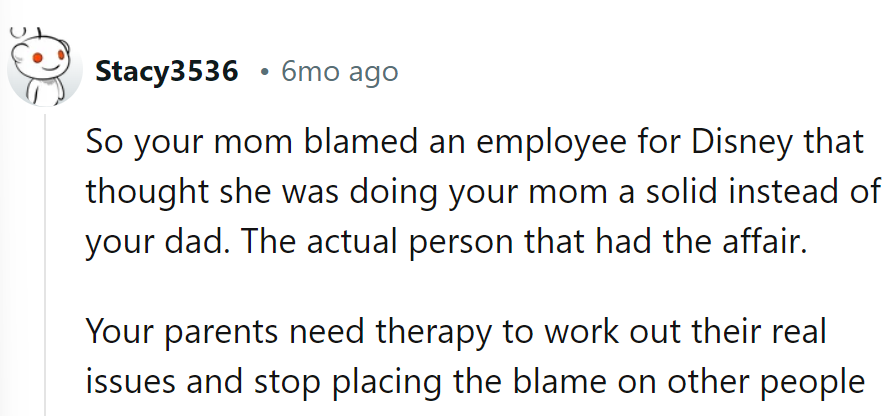This screenshot has height=416, width=887.
Task: Click the 6mo ago timestamp
Action: (338, 72)
